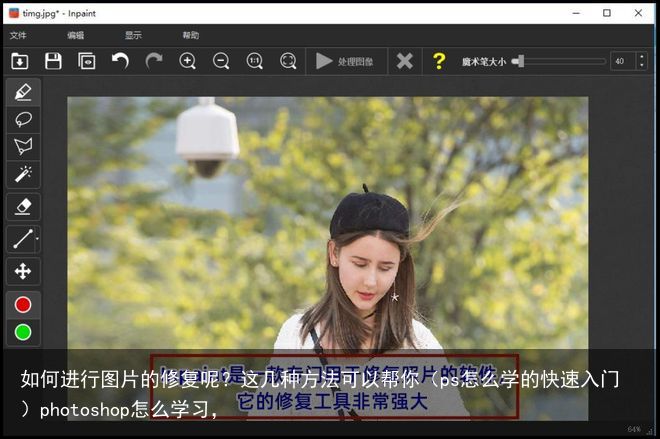Decrease the marker size with the down arrow

(x=641, y=66)
